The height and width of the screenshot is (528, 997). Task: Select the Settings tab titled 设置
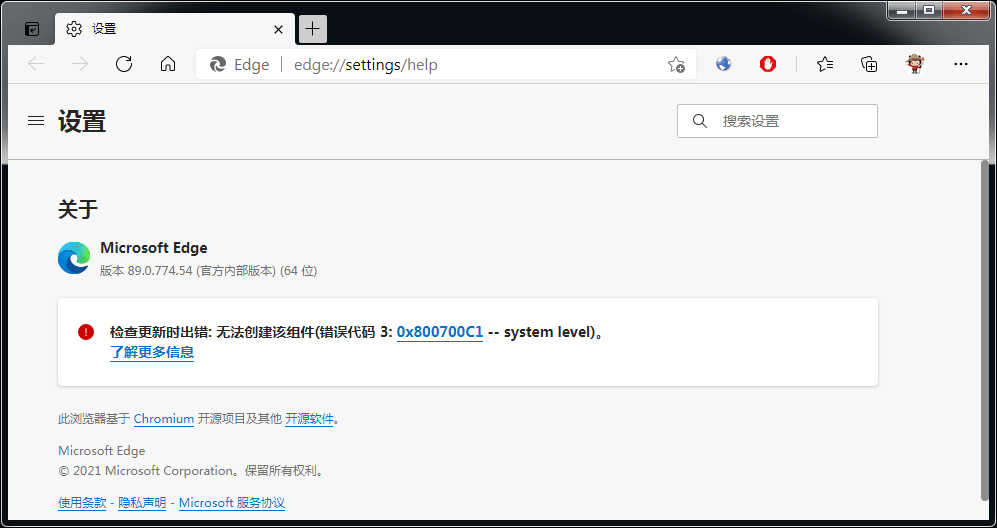175,29
